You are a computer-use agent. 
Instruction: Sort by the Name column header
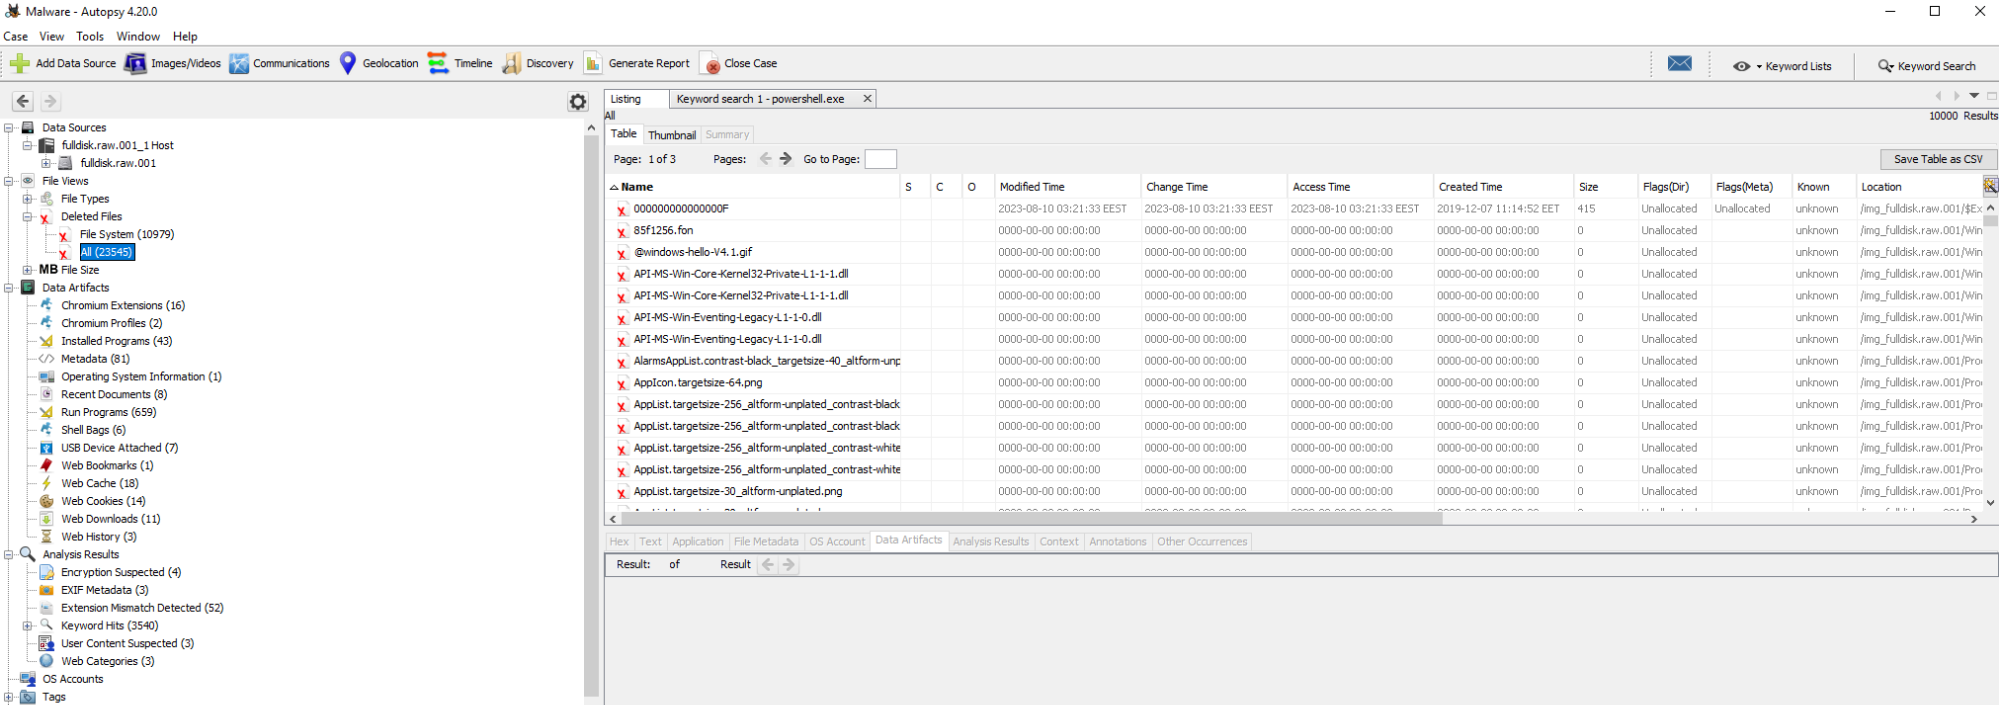click(x=753, y=187)
